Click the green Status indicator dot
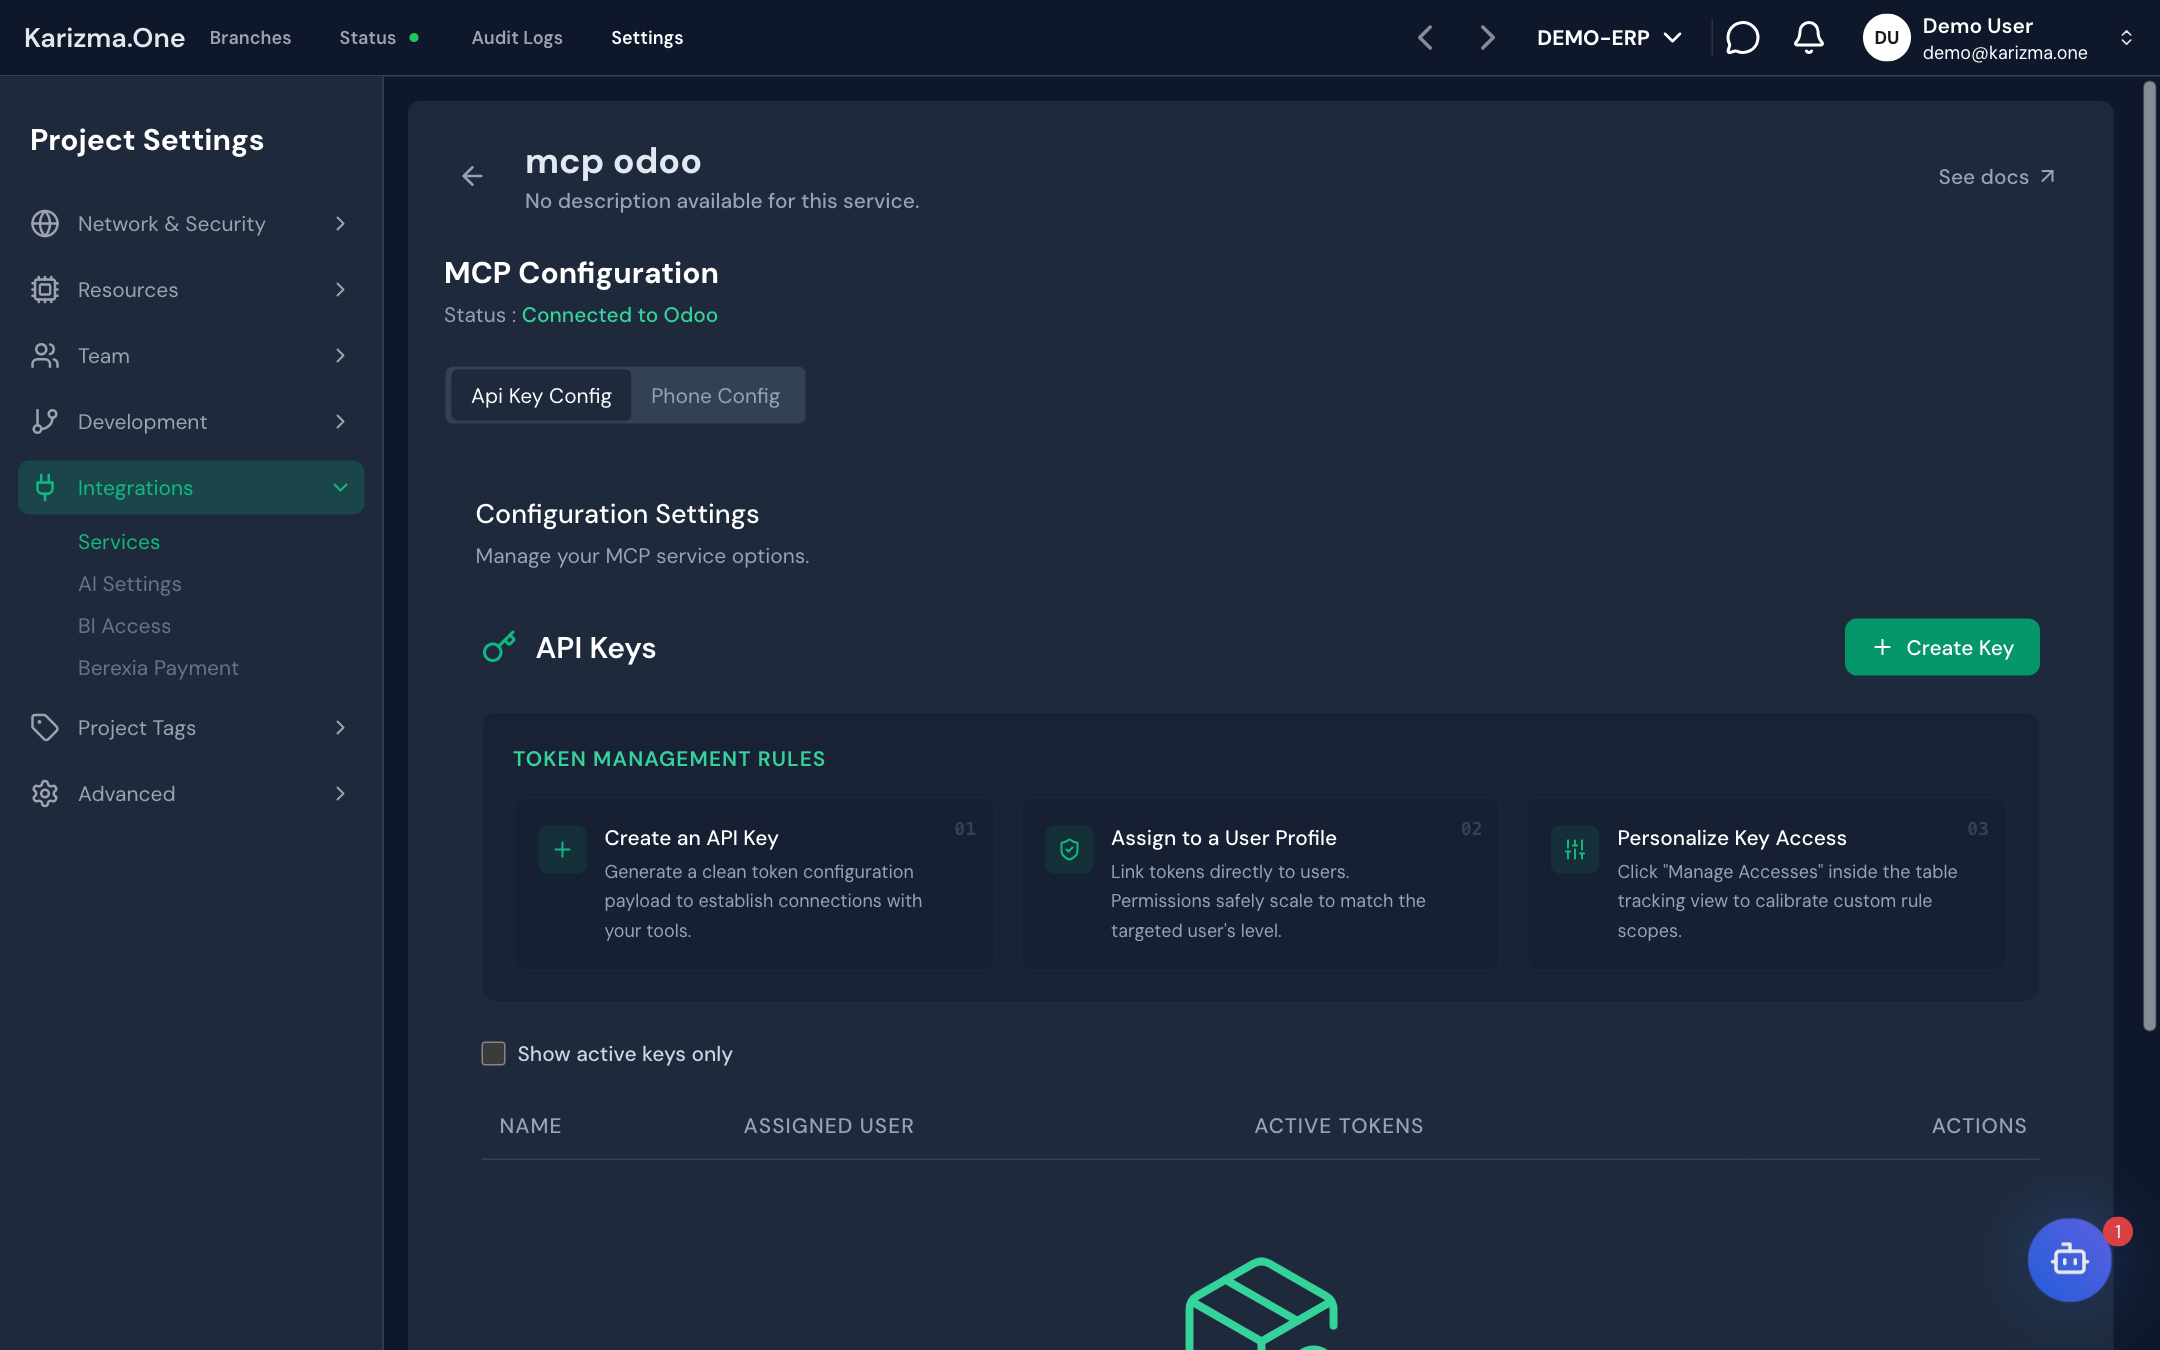 pyautogui.click(x=414, y=38)
